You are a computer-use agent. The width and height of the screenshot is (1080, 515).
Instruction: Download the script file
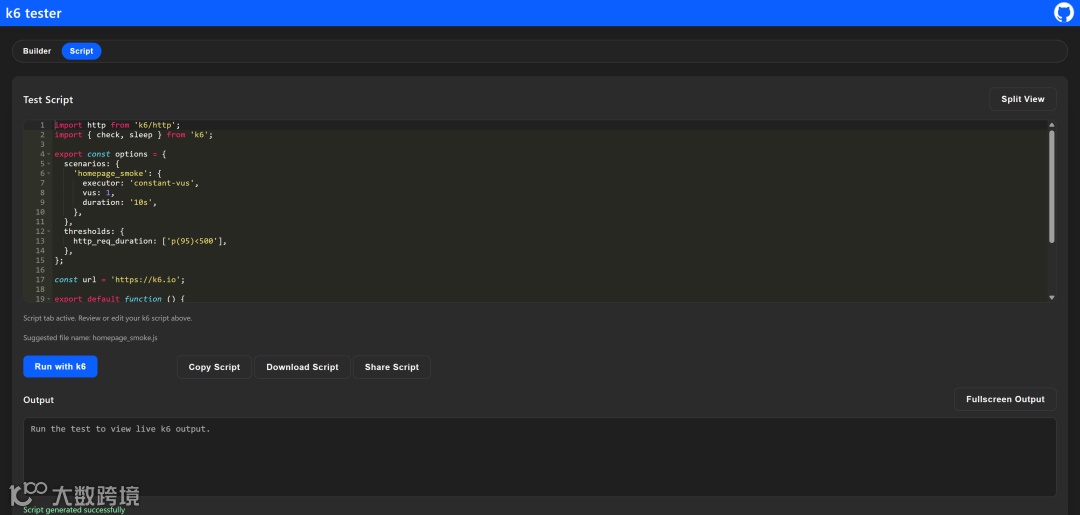pos(302,367)
